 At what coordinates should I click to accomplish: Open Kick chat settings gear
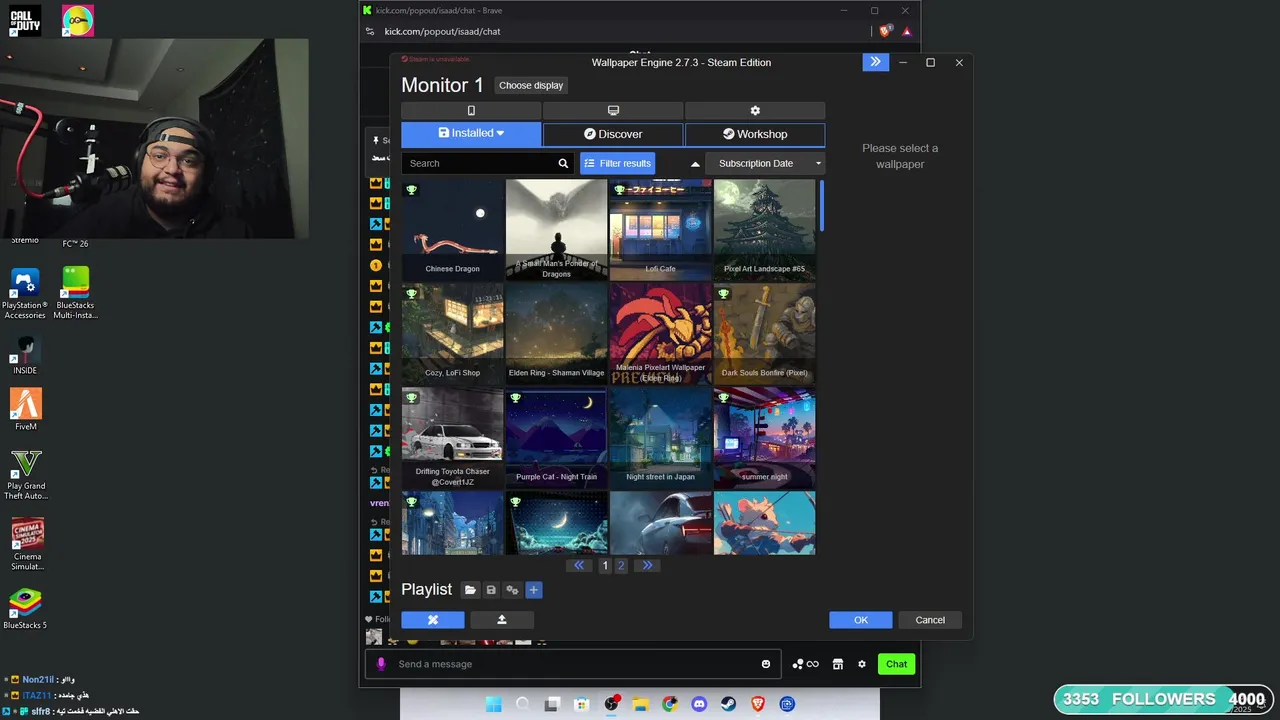[862, 664]
